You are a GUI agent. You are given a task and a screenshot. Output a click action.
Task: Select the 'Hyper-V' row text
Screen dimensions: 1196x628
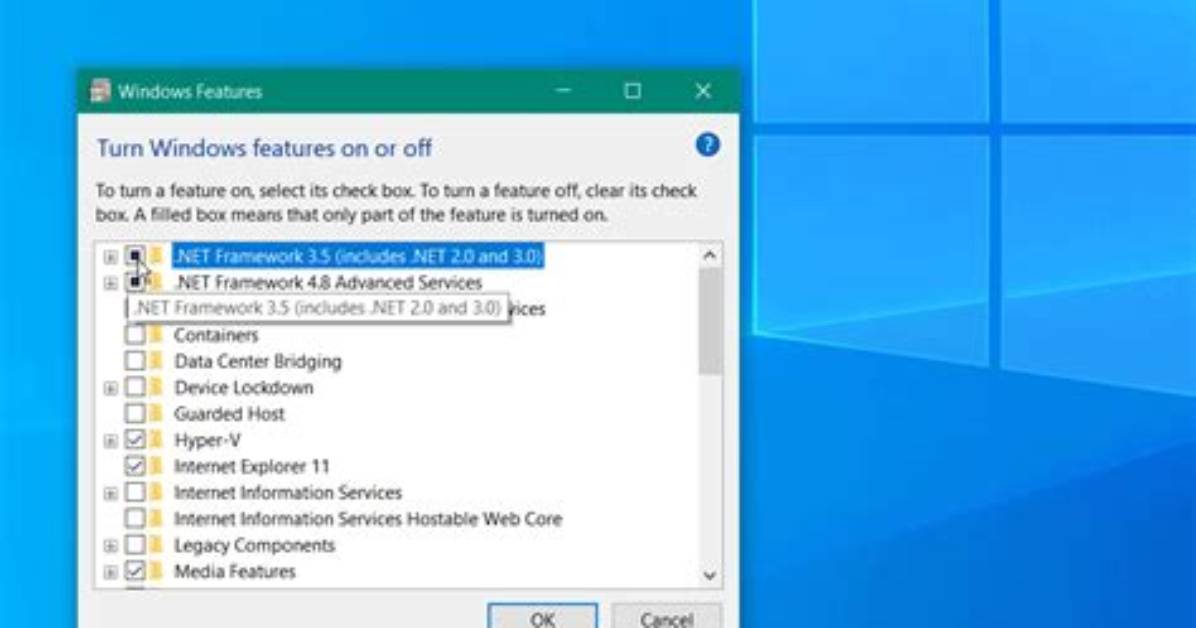207,440
